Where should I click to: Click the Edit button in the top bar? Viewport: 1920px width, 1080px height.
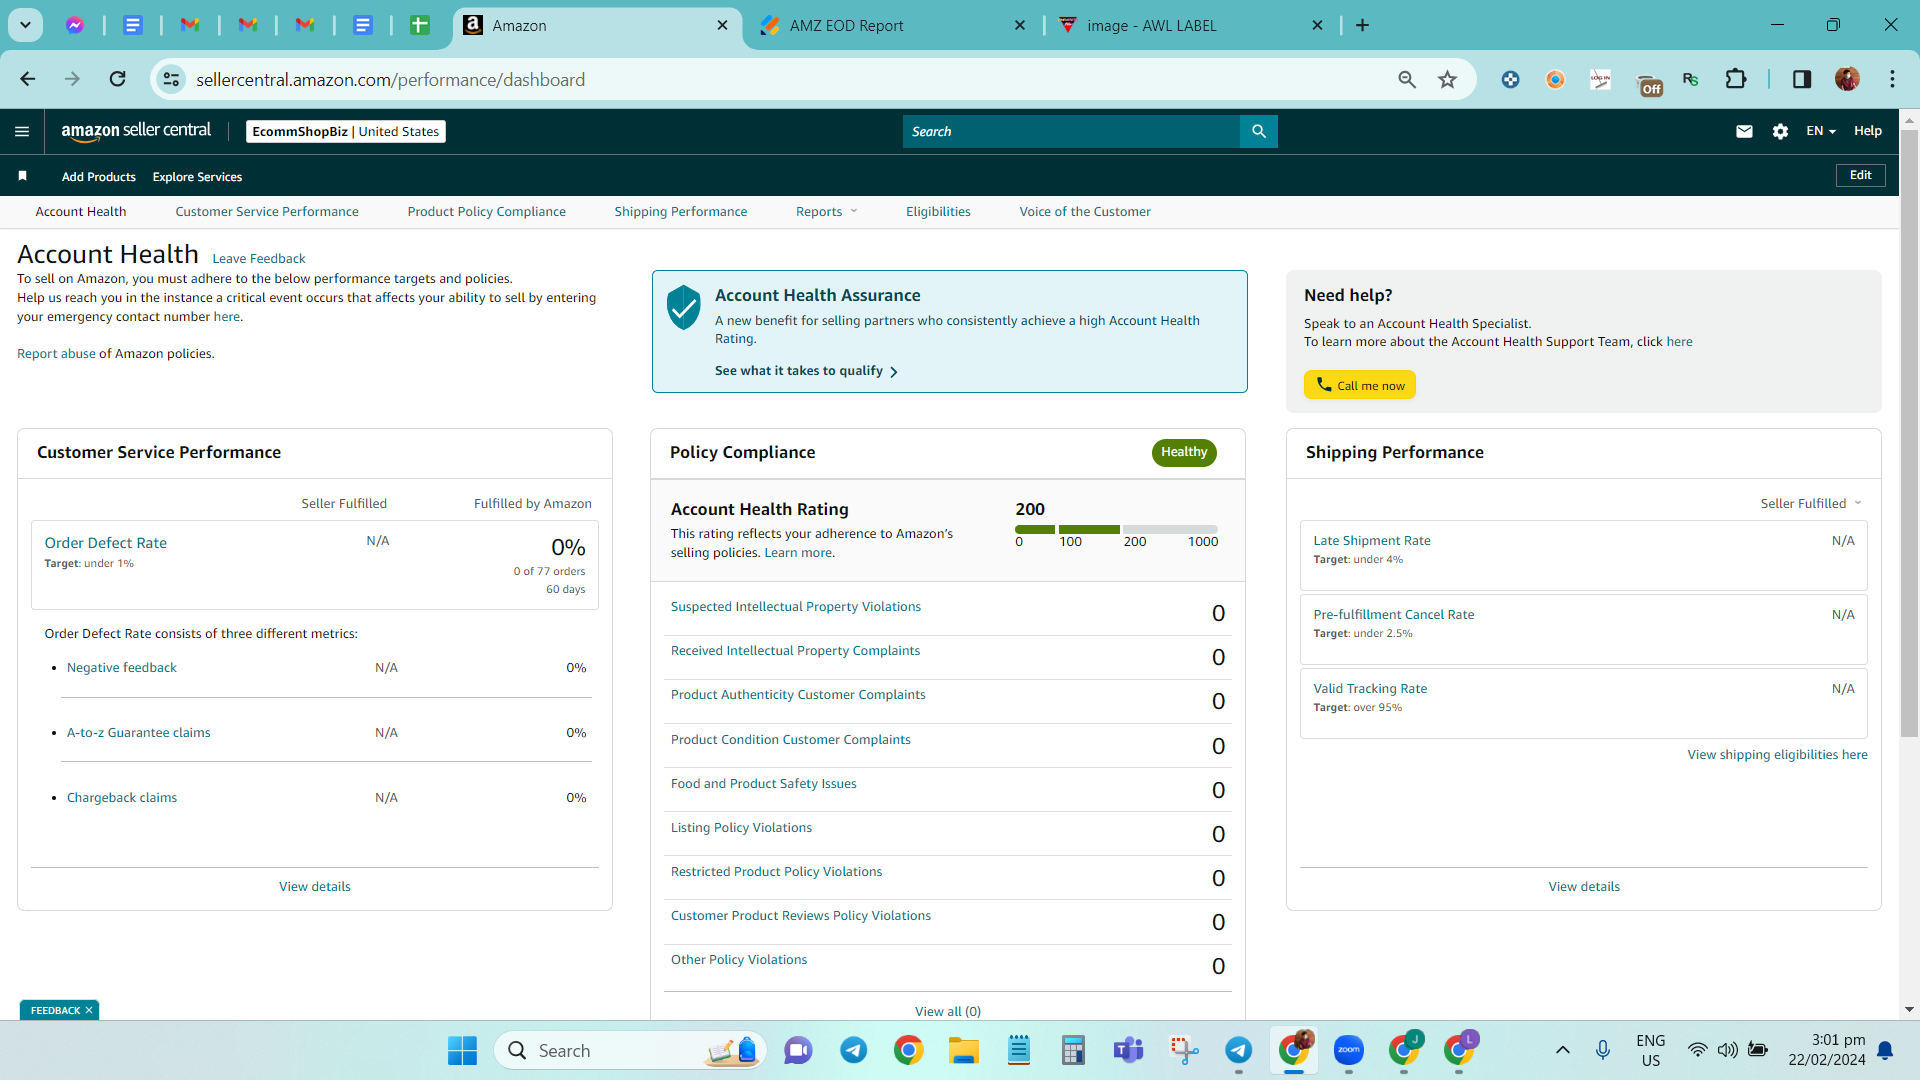coord(1861,175)
